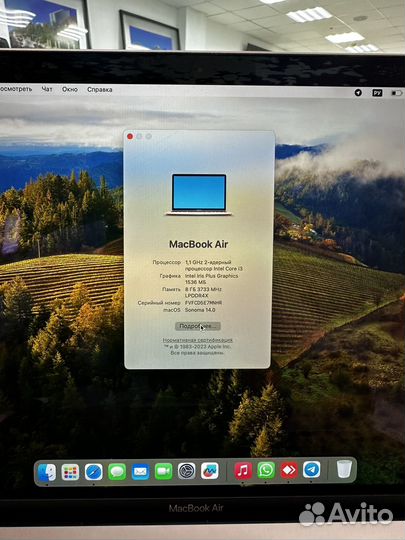405x540 pixels.
Task: Click the Подробнее button
Action: [198, 326]
